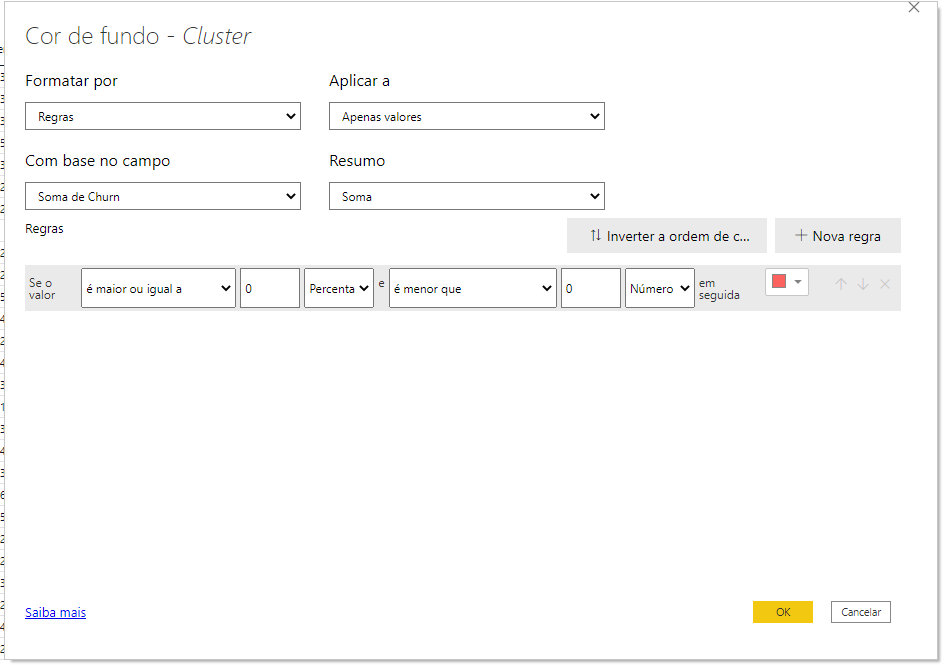Image resolution: width=945 pixels, height=665 pixels.
Task: Move the rule up with arrow icon
Action: pos(841,284)
